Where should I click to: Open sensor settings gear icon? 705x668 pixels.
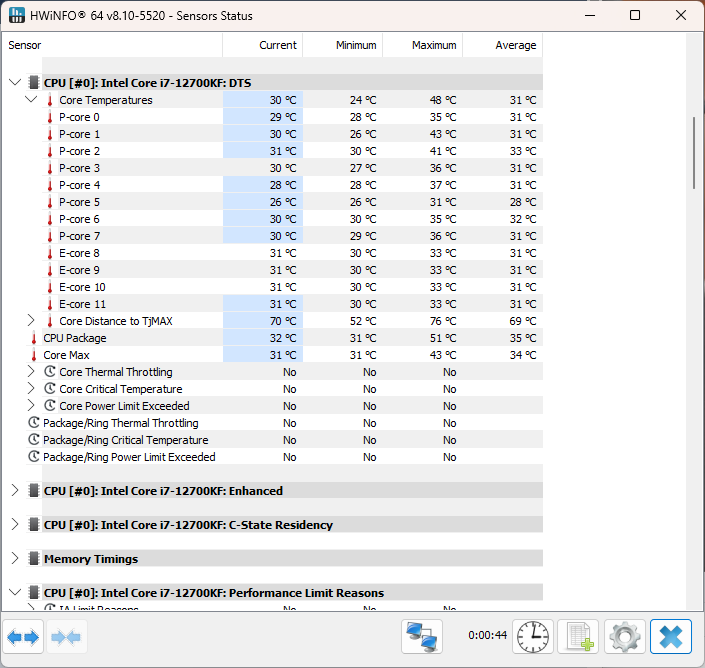(625, 637)
